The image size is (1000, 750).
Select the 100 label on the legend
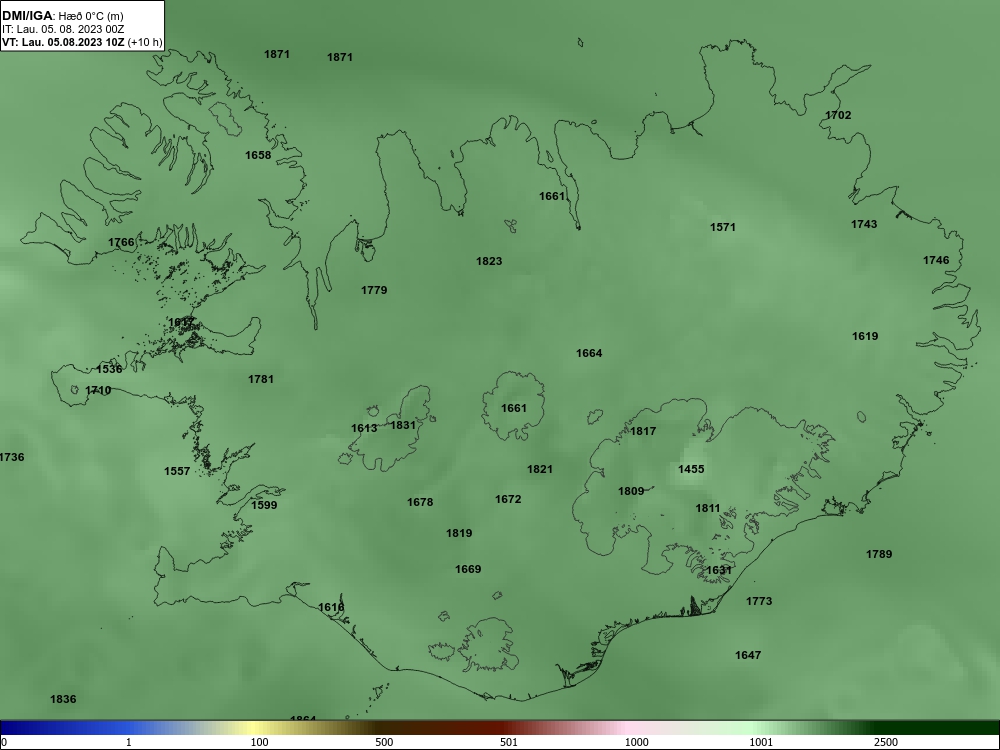tap(259, 742)
